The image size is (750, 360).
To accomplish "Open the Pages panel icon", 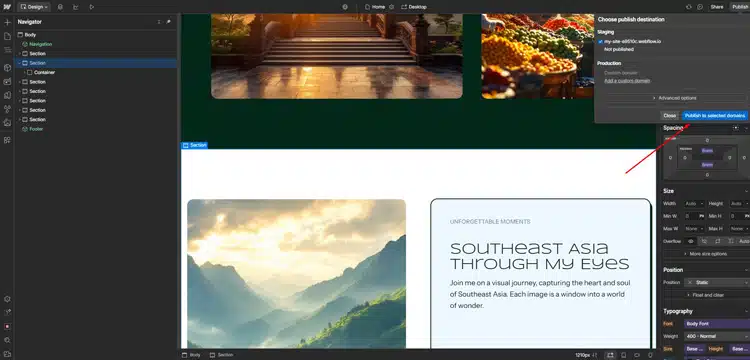I will coord(7,36).
